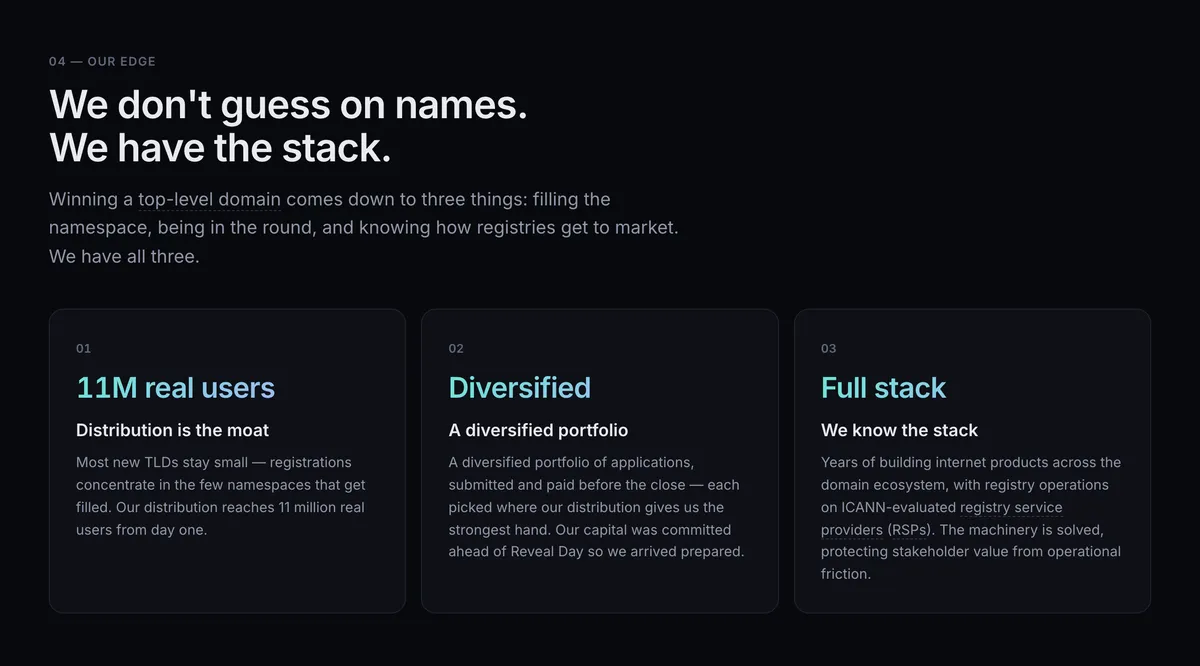Image resolution: width=1200 pixels, height=666 pixels.
Task: Click the "We have the stack." headline line
Action: click(220, 148)
